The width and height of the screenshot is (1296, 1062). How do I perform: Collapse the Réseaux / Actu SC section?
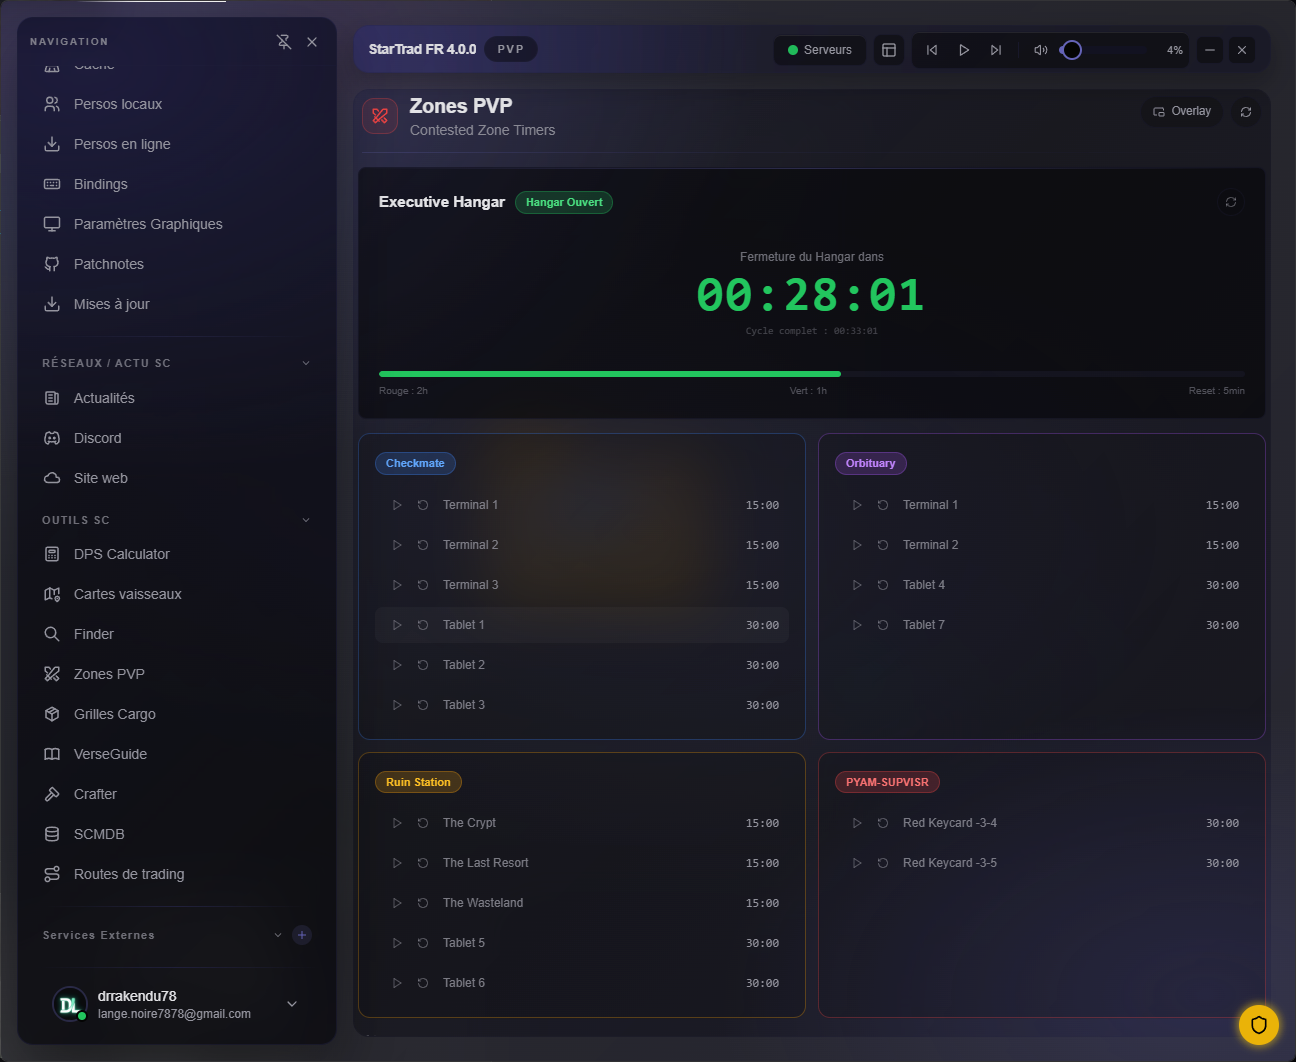[x=306, y=363]
